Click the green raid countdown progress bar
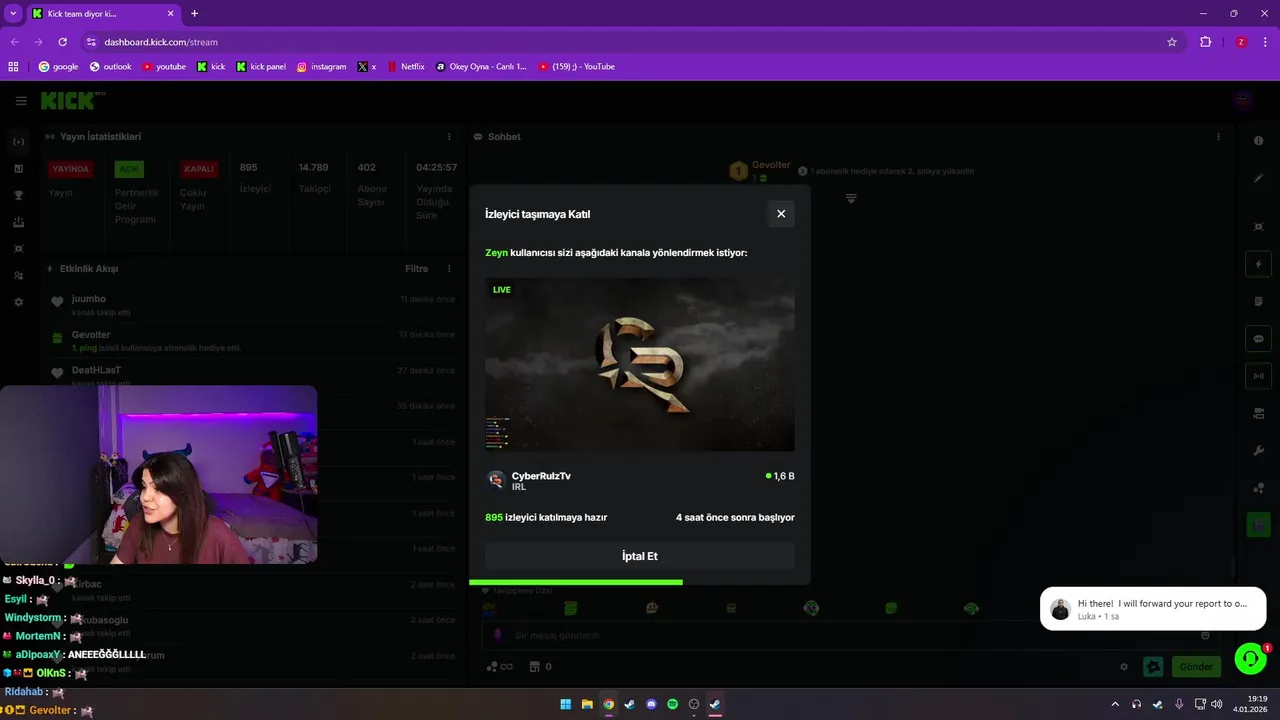1280x720 pixels. 576,582
